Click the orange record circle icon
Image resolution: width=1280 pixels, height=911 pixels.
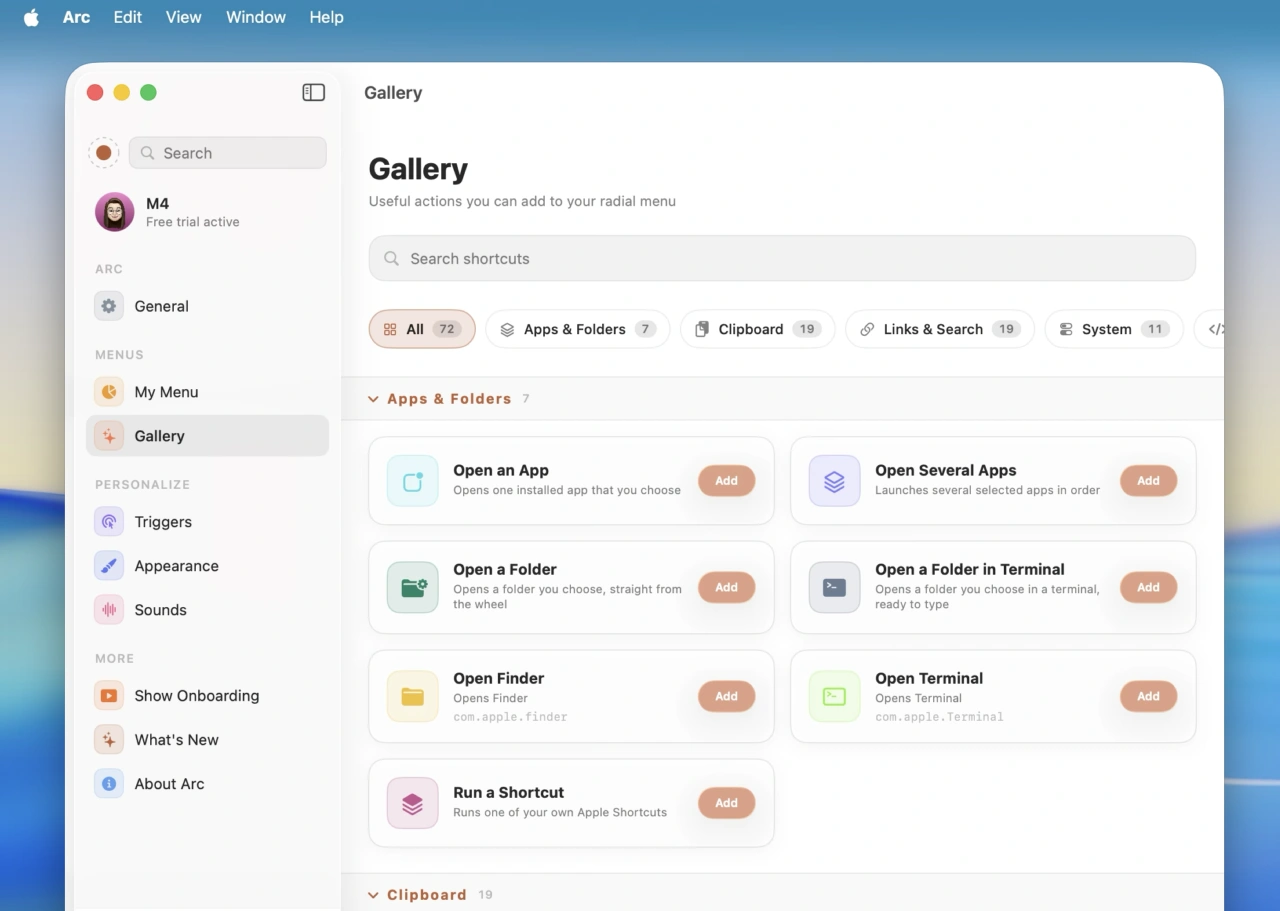click(103, 153)
